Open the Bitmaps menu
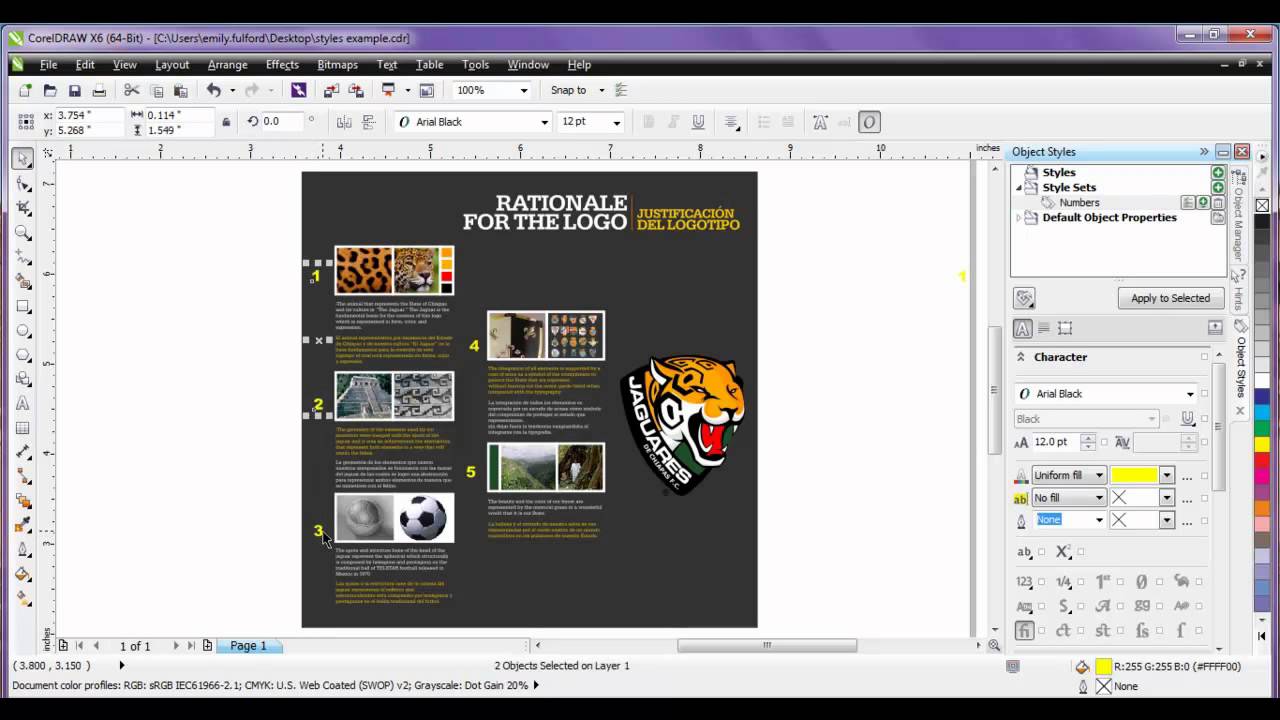This screenshot has height=720, width=1280. tap(337, 64)
